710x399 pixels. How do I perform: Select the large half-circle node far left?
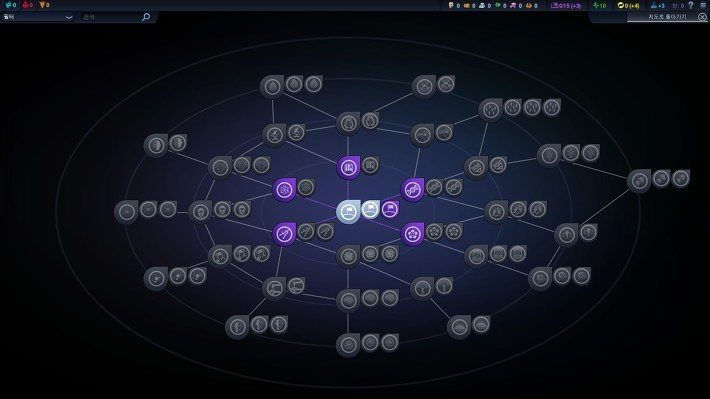click(x=156, y=145)
